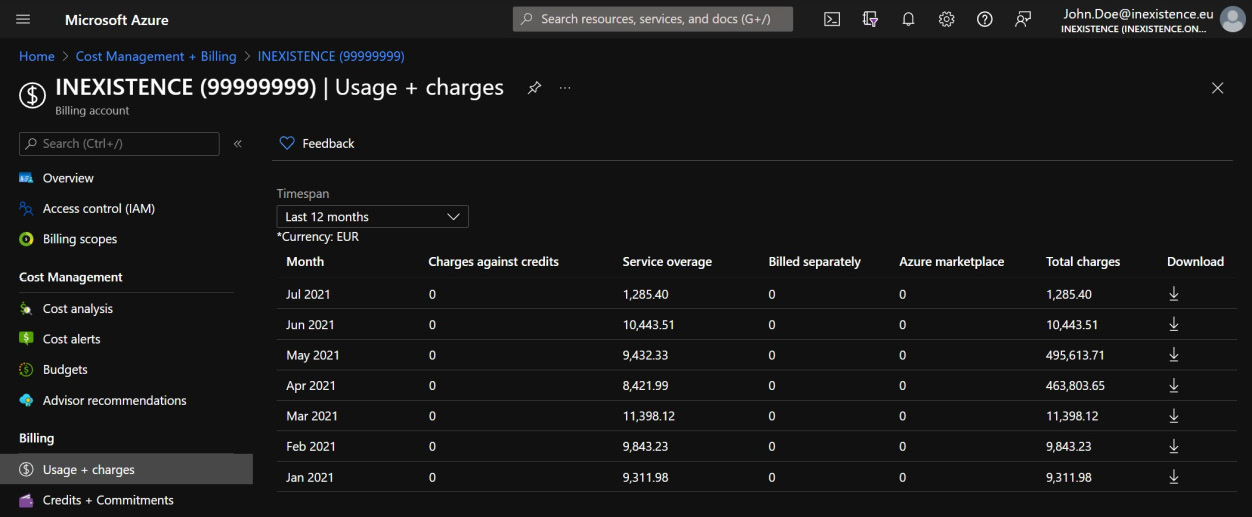Screen dimensions: 1252x517
Task: Click the Azure marketplace column header
Action: point(951,261)
